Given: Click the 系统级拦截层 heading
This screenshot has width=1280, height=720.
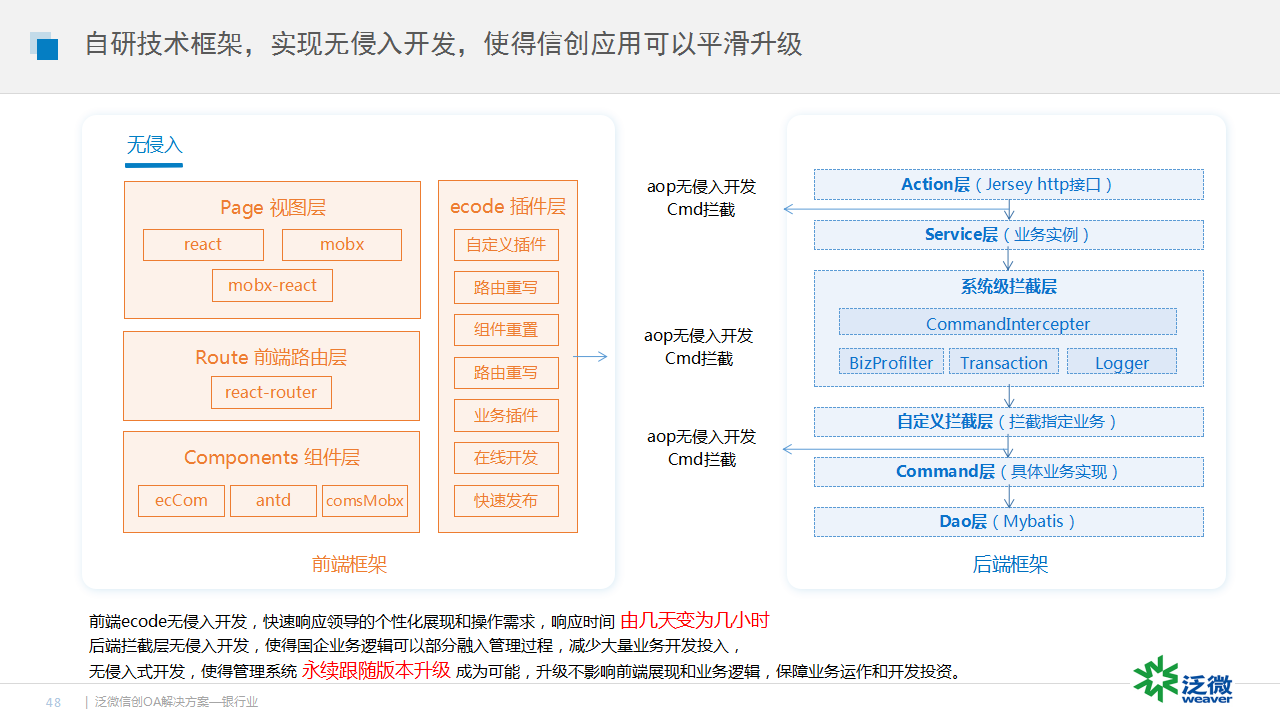Looking at the screenshot, I should 1009,287.
